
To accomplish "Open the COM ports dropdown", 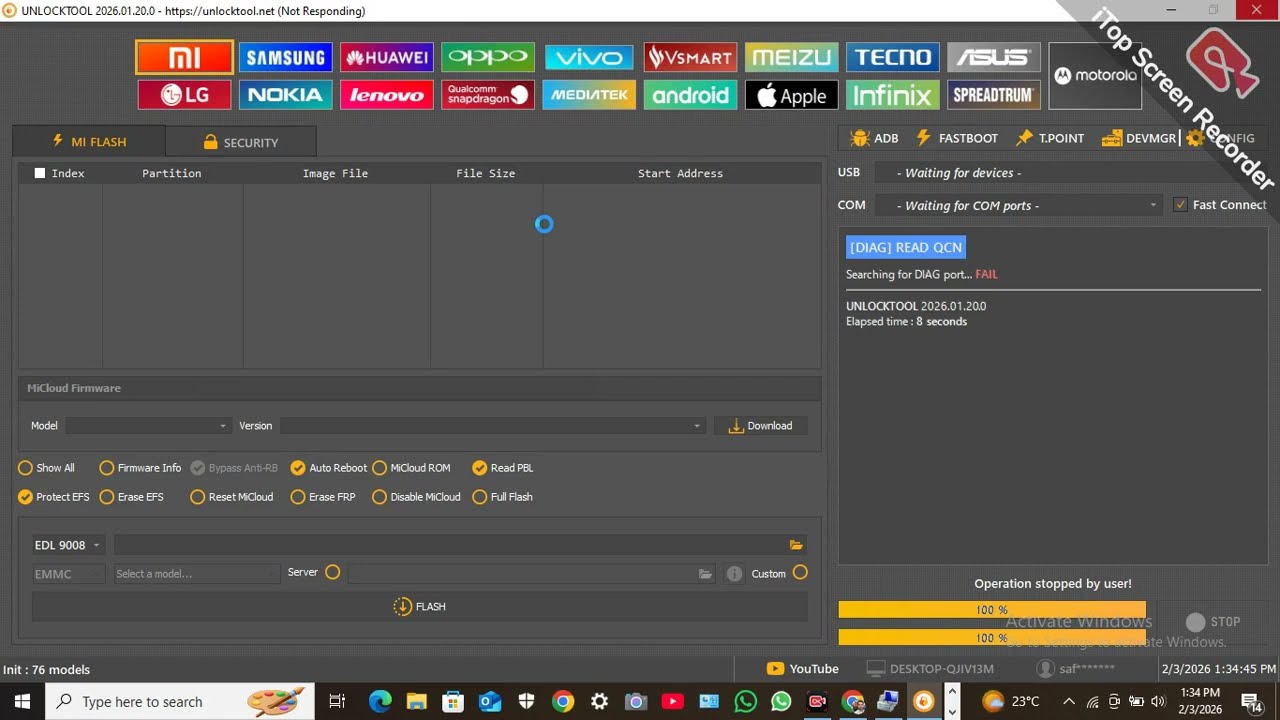I will pos(1020,205).
